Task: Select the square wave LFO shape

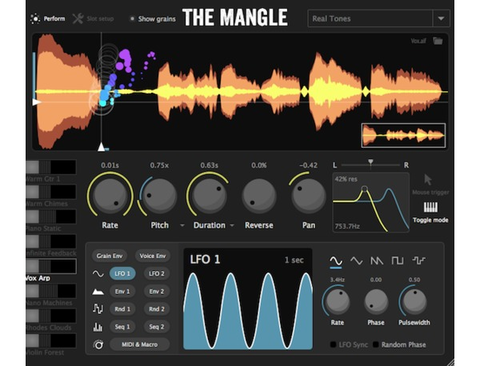Action: point(397,261)
